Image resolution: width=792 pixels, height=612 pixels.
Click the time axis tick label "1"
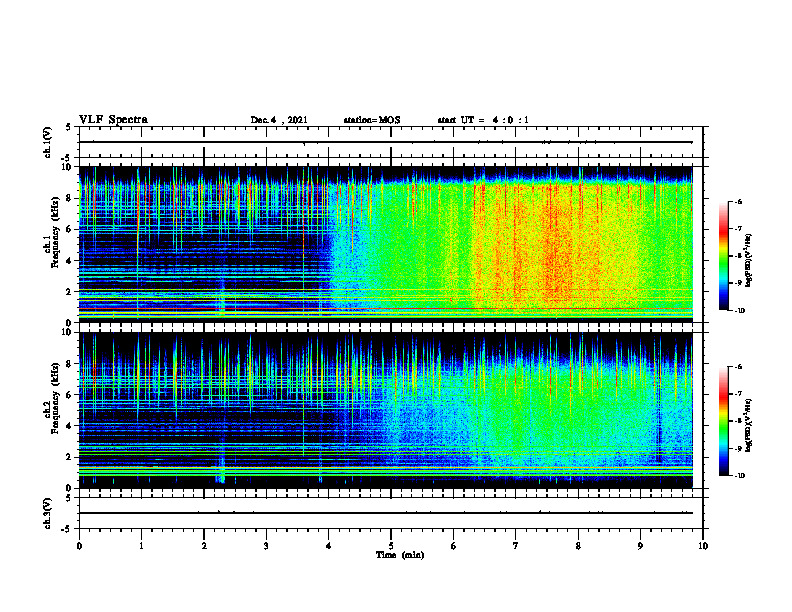click(x=141, y=546)
